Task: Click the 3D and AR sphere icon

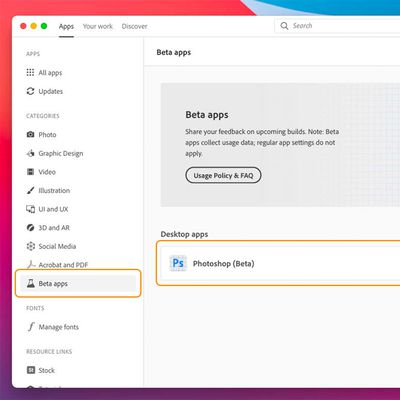Action: coord(30,228)
